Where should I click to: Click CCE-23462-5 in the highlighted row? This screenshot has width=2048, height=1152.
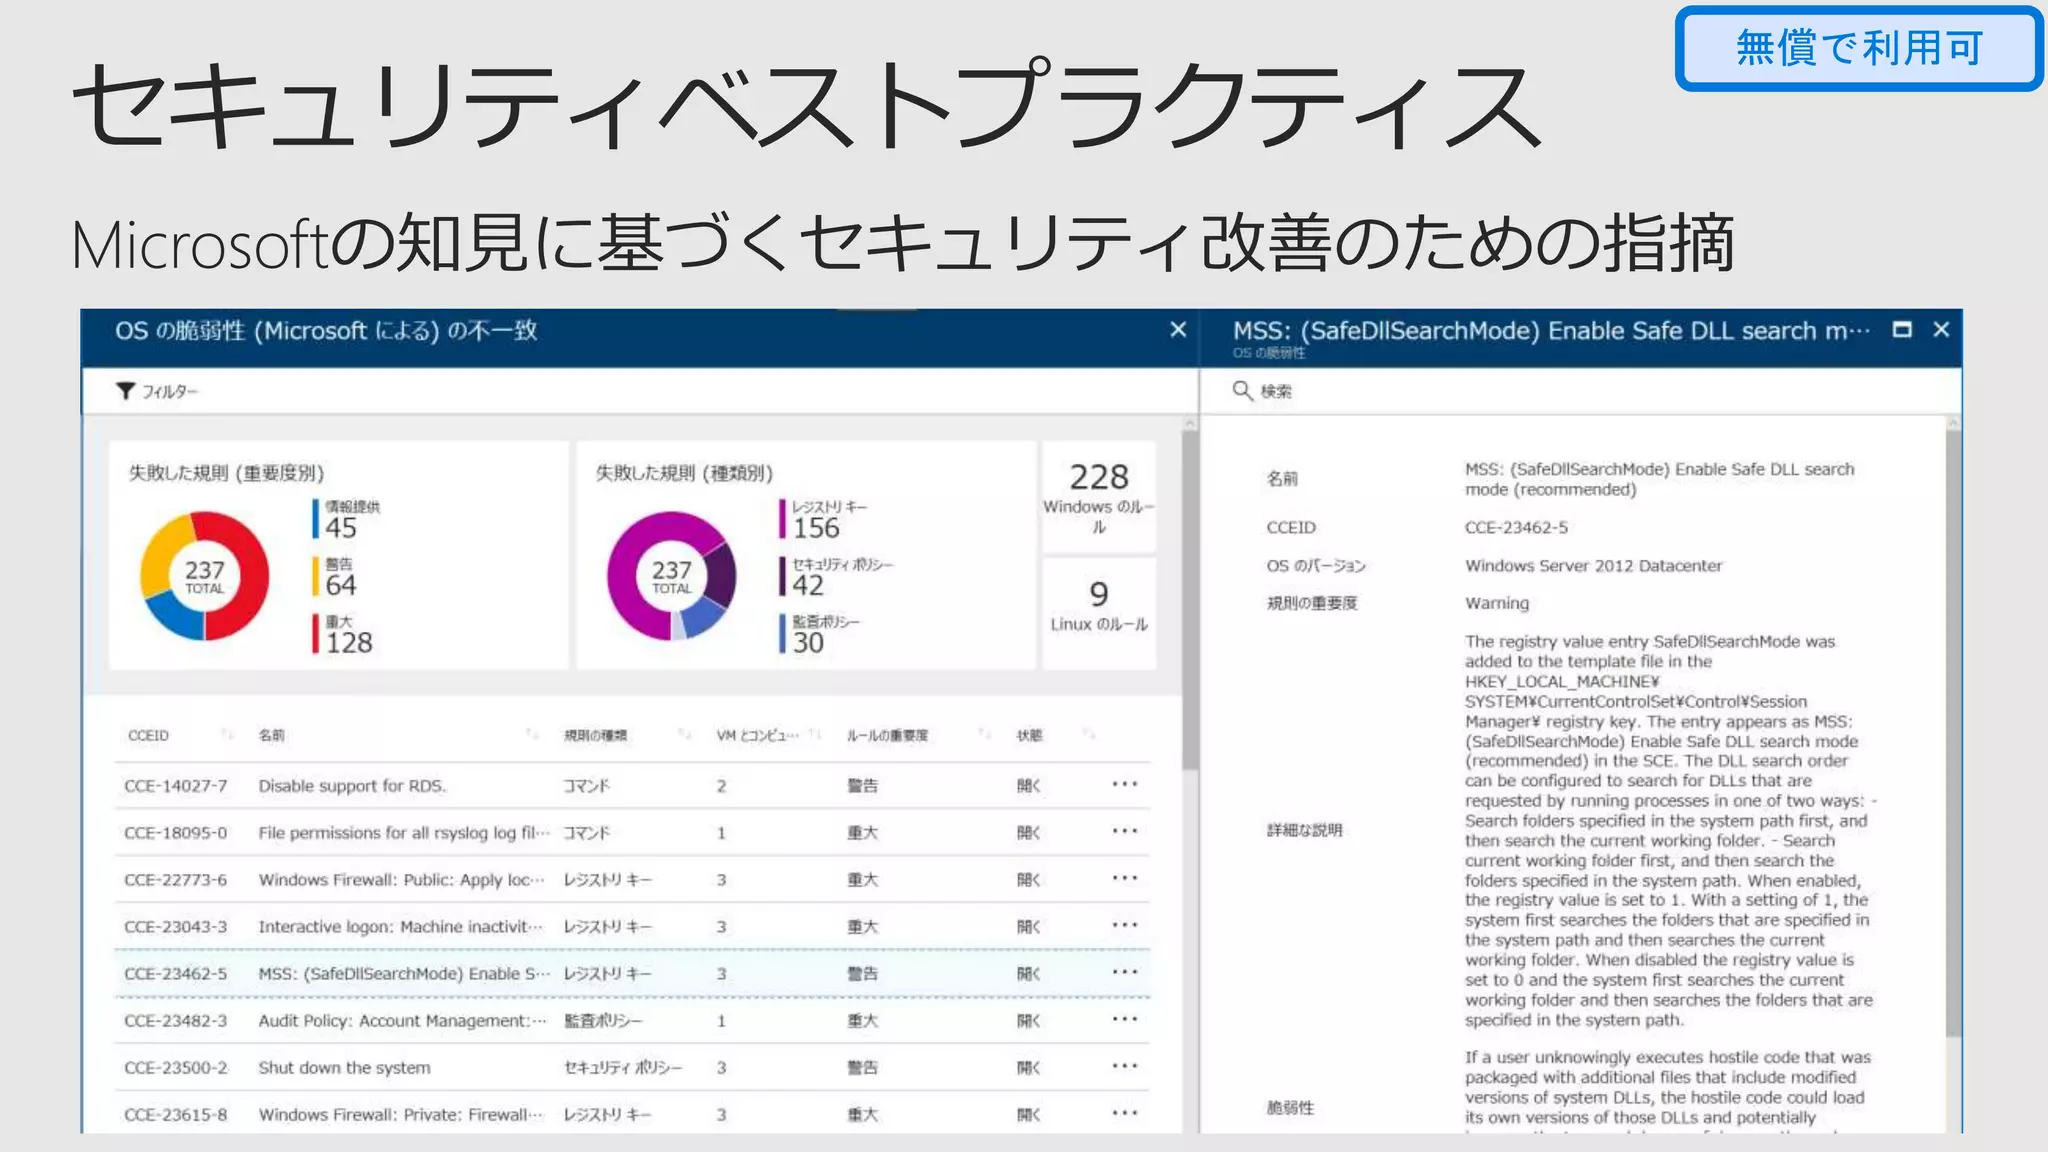coord(176,973)
